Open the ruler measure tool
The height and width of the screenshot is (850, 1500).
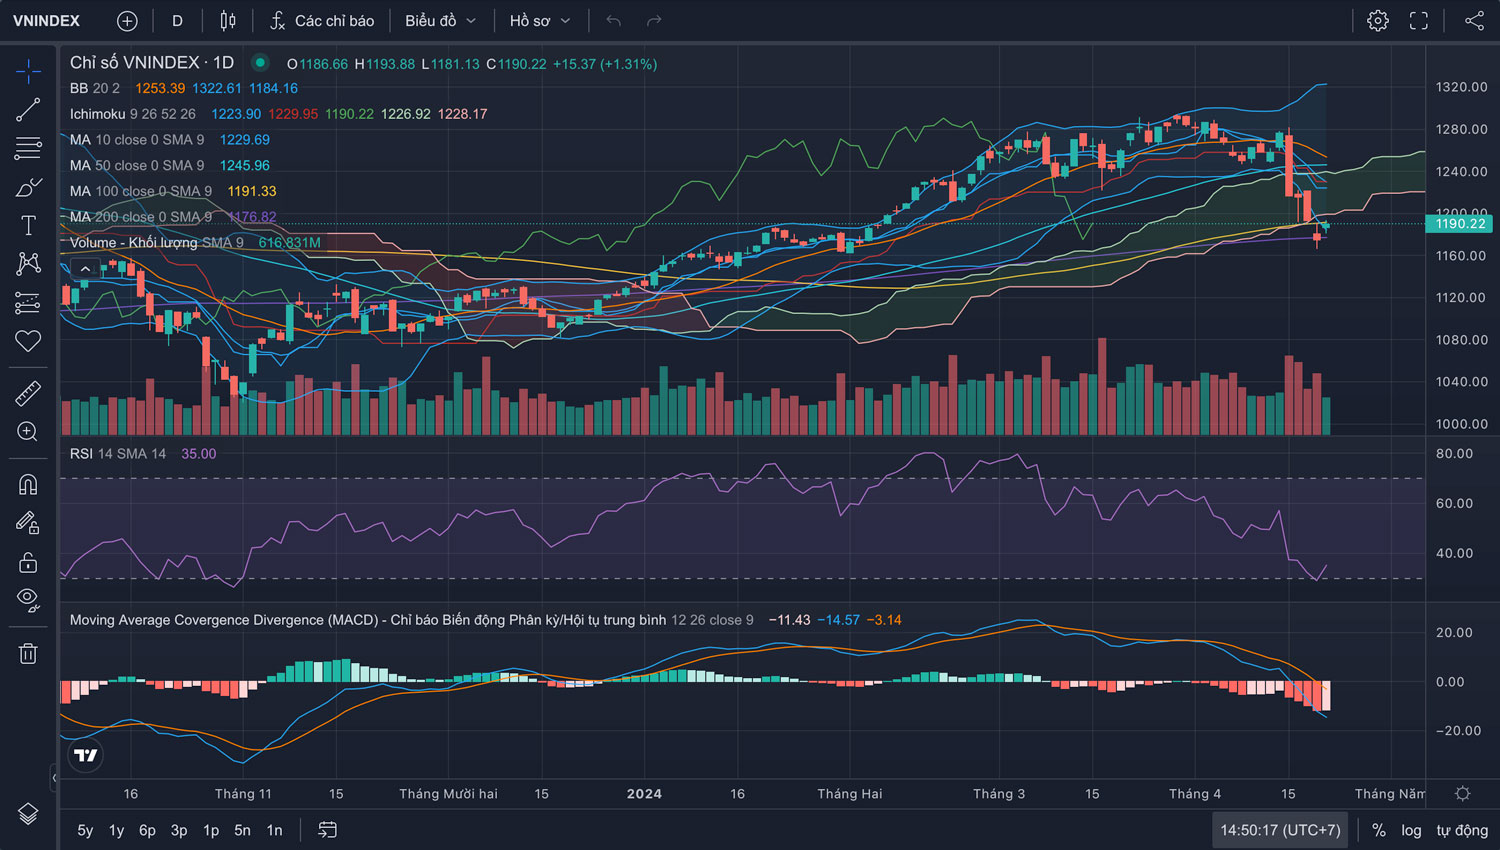pyautogui.click(x=28, y=393)
